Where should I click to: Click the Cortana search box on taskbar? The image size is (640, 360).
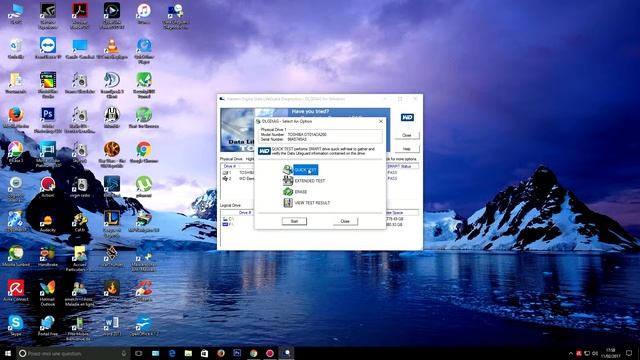pyautogui.click(x=73, y=353)
